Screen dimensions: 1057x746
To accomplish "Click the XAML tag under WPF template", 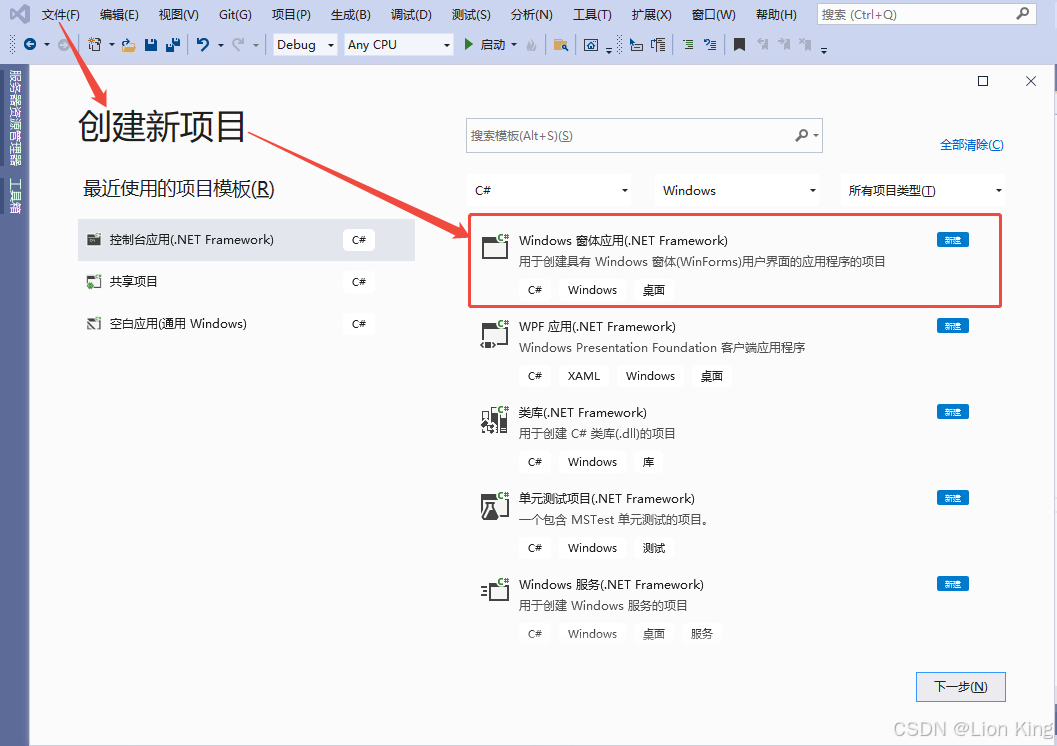I will (x=583, y=376).
